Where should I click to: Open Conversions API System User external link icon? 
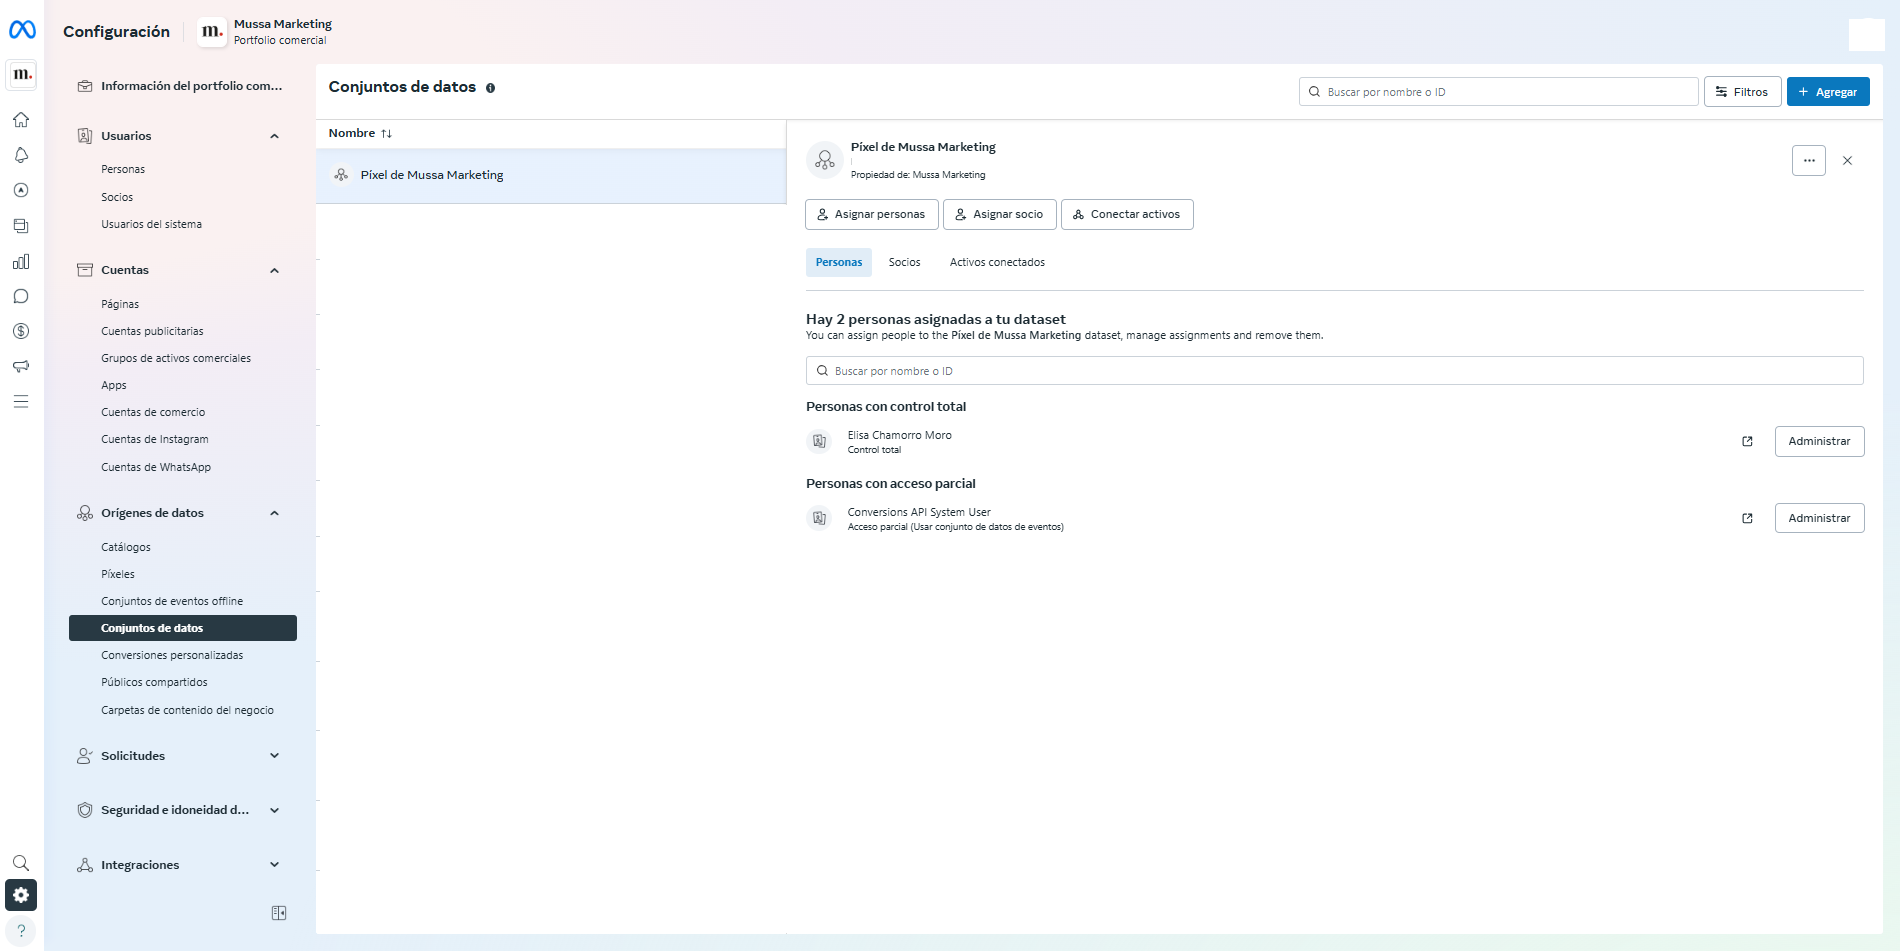click(x=1748, y=518)
